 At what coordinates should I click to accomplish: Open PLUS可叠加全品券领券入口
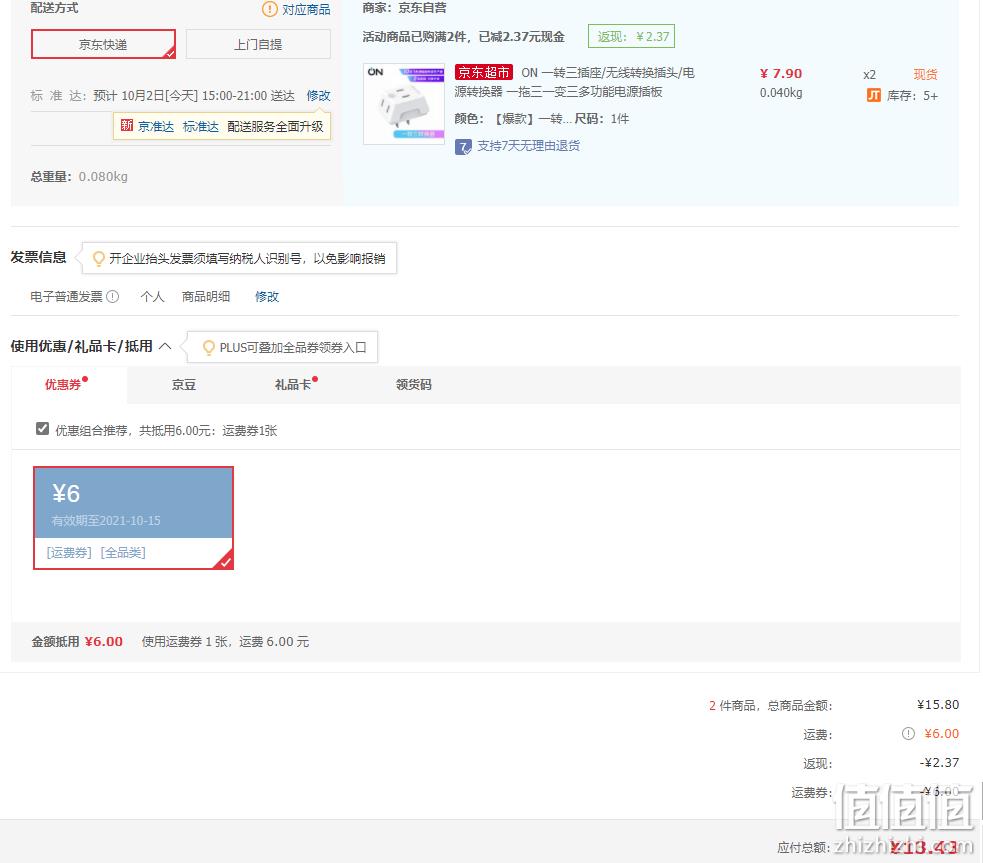(293, 347)
